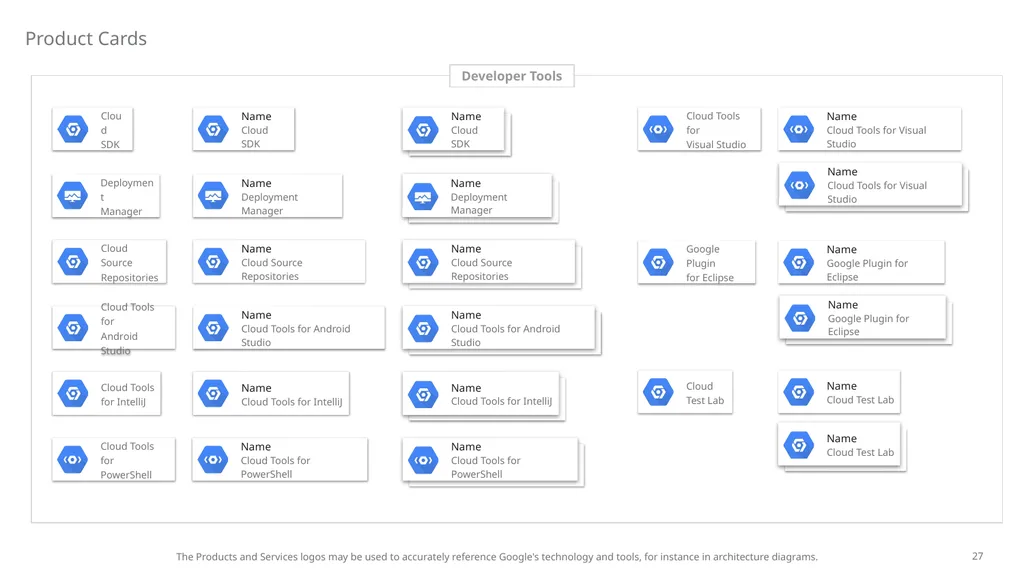The width and height of the screenshot is (1024, 576).
Task: Click the icon on the stacked Cloud Tools for Visual Studio card
Action: tap(799, 185)
